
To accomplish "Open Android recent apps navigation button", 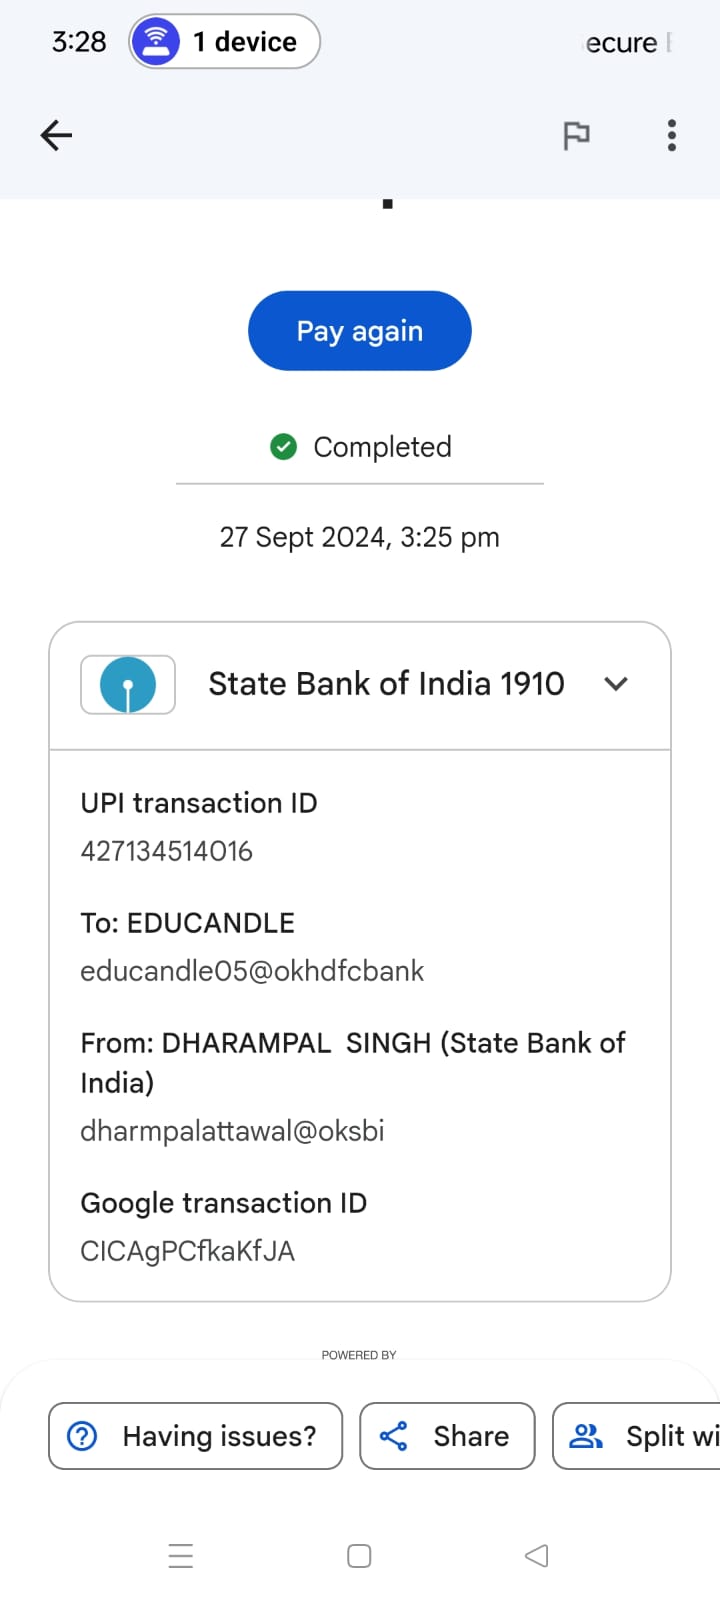I will coord(181,1556).
